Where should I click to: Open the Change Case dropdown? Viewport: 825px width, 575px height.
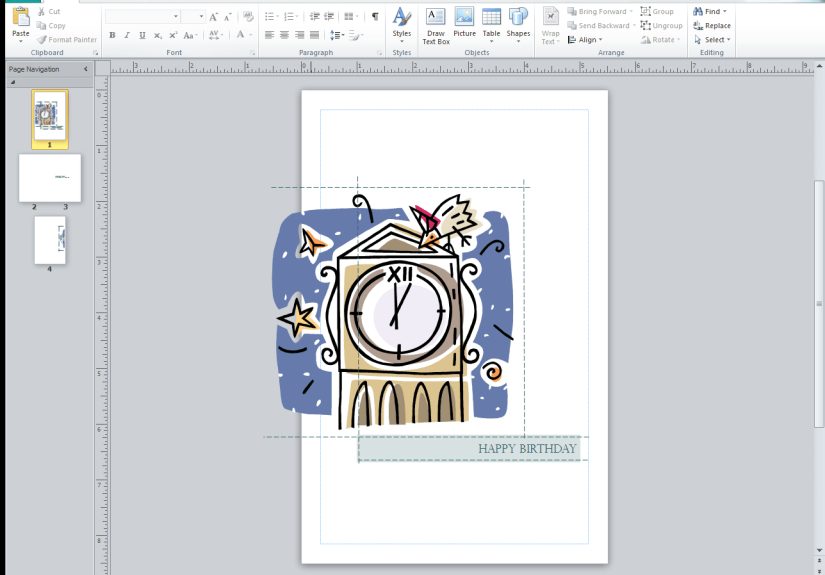tap(190, 35)
